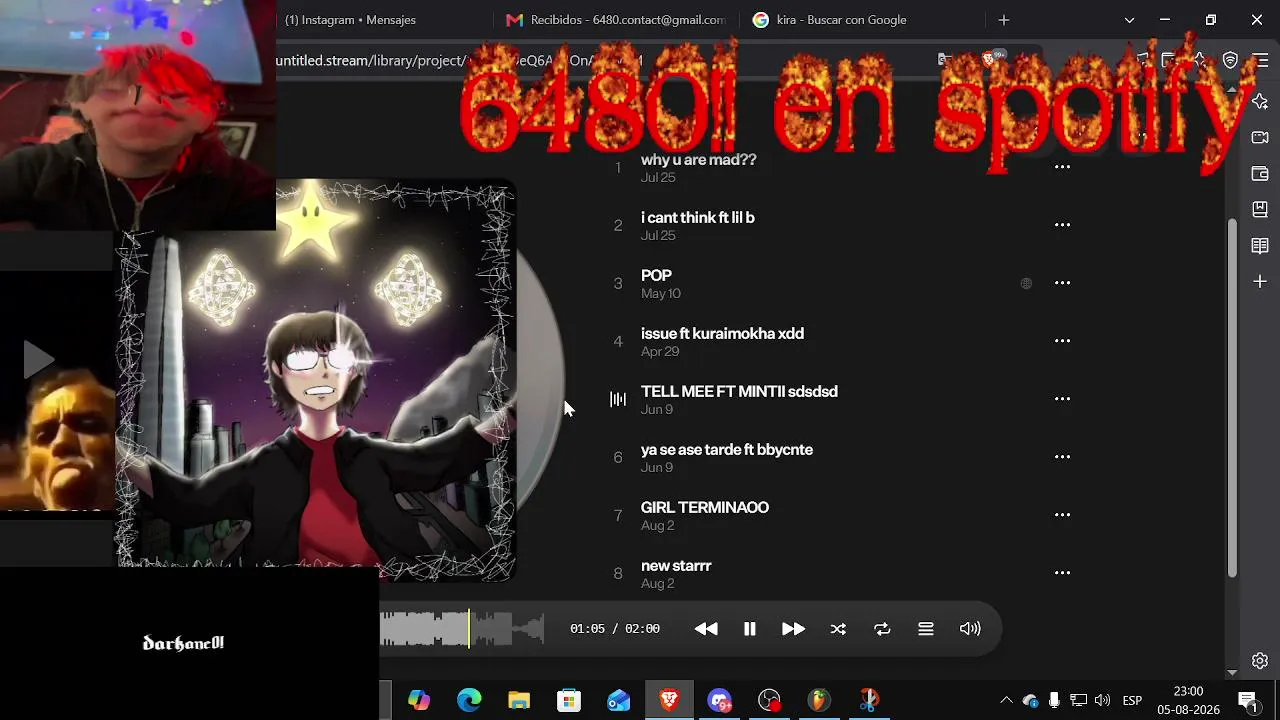This screenshot has width=1280, height=720.
Task: Open options for 'ya se ase tarde ft bbycnte'
Action: 1062,457
